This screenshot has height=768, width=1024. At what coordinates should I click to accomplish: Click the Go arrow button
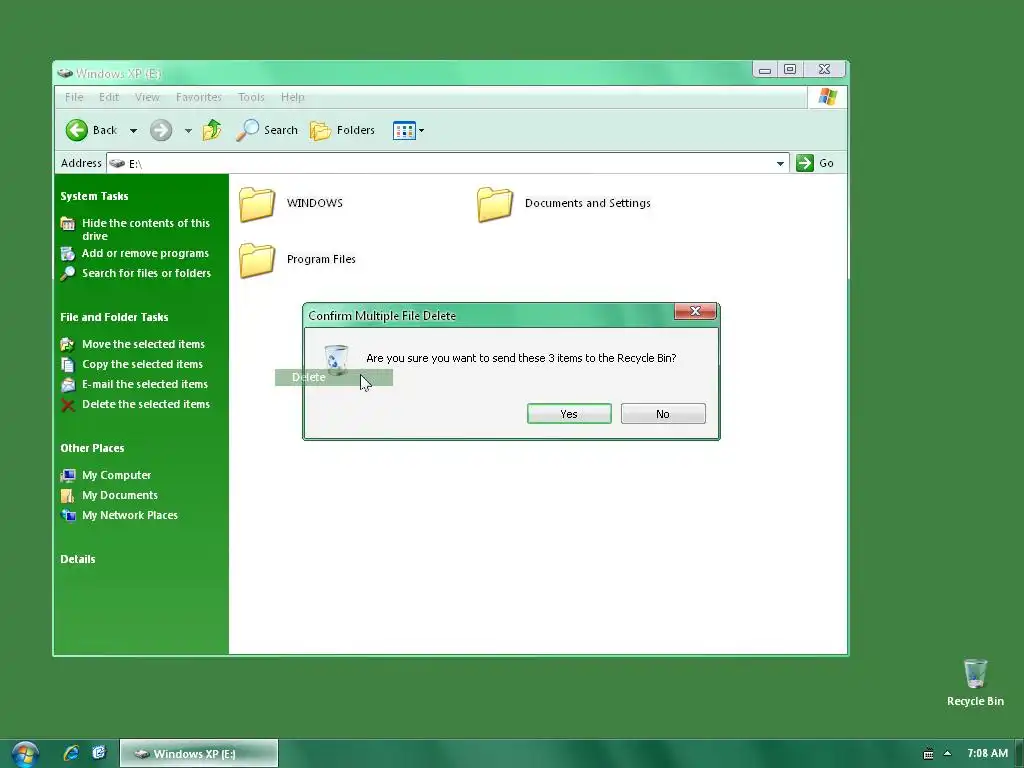(815, 163)
